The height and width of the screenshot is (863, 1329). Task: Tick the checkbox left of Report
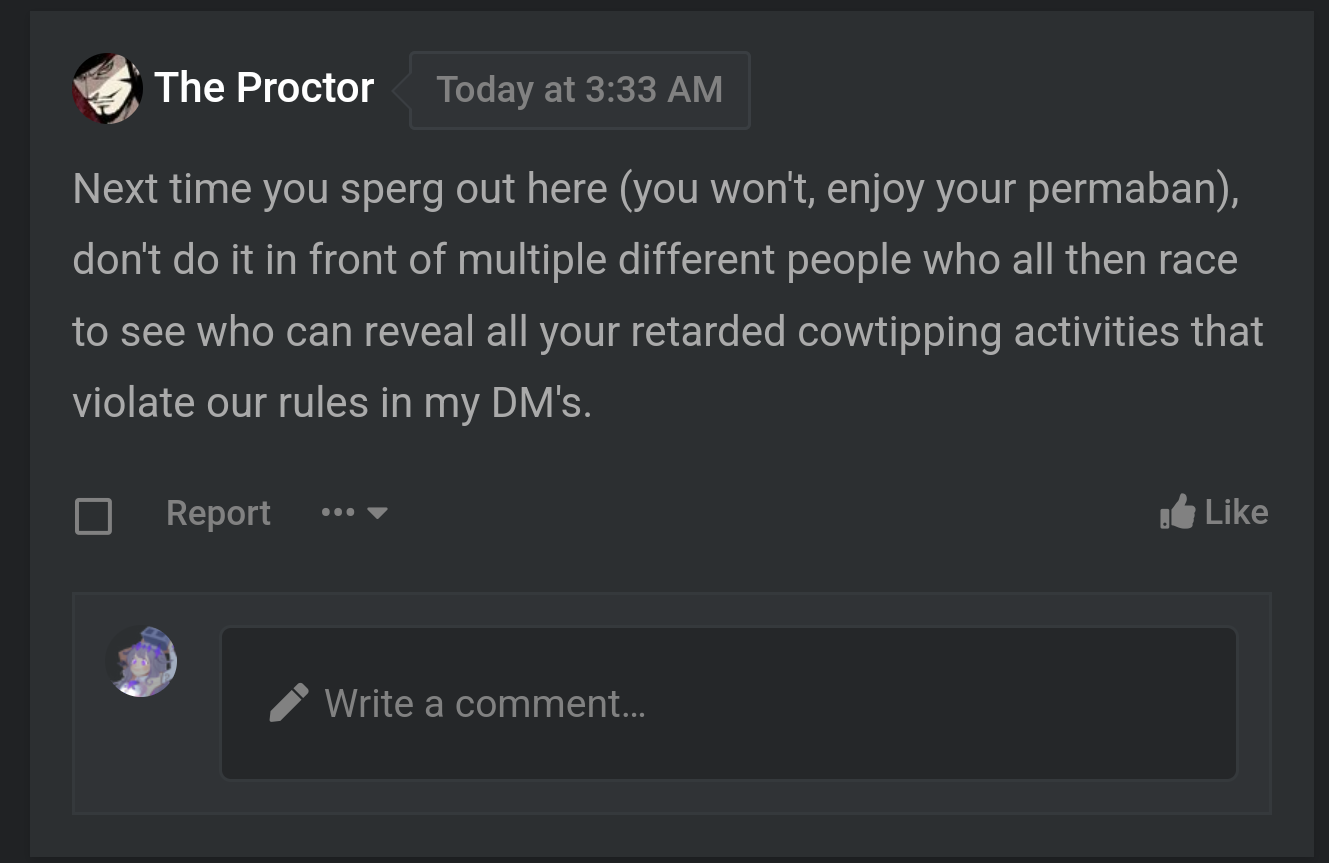tap(93, 516)
